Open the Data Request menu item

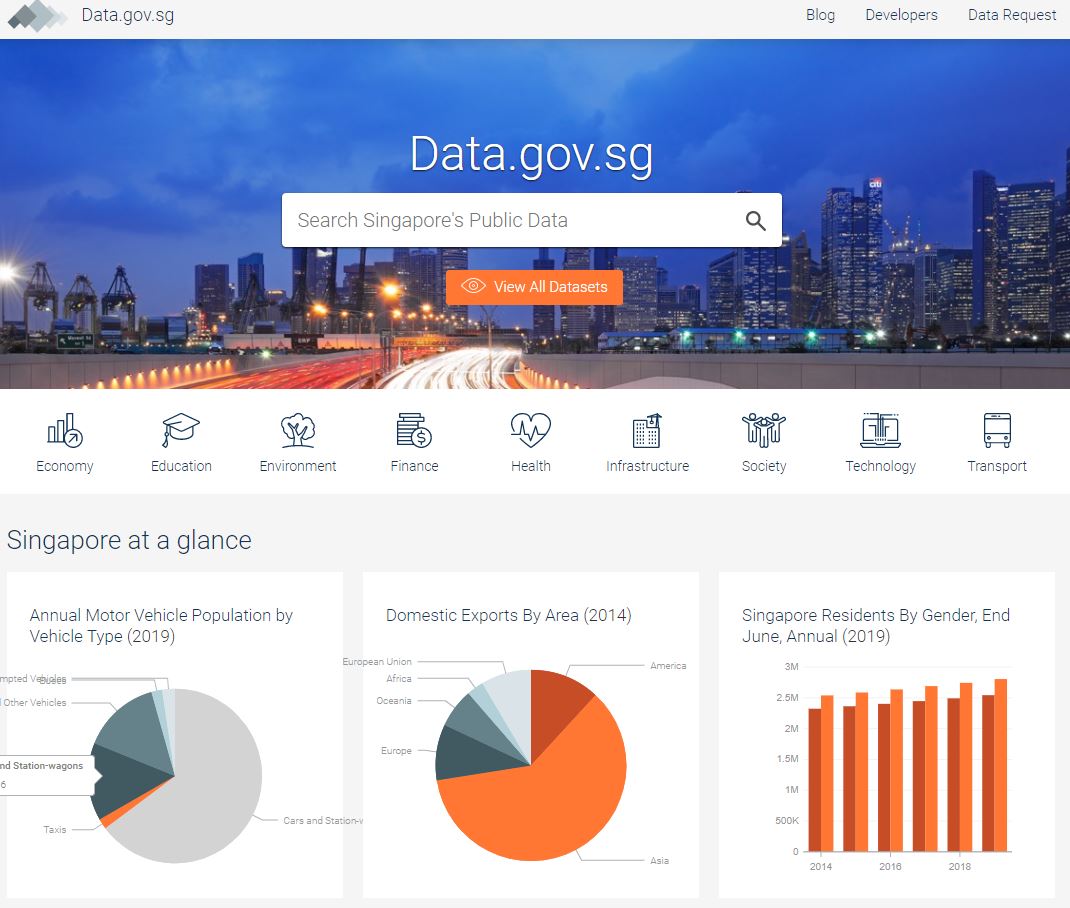click(x=1012, y=15)
